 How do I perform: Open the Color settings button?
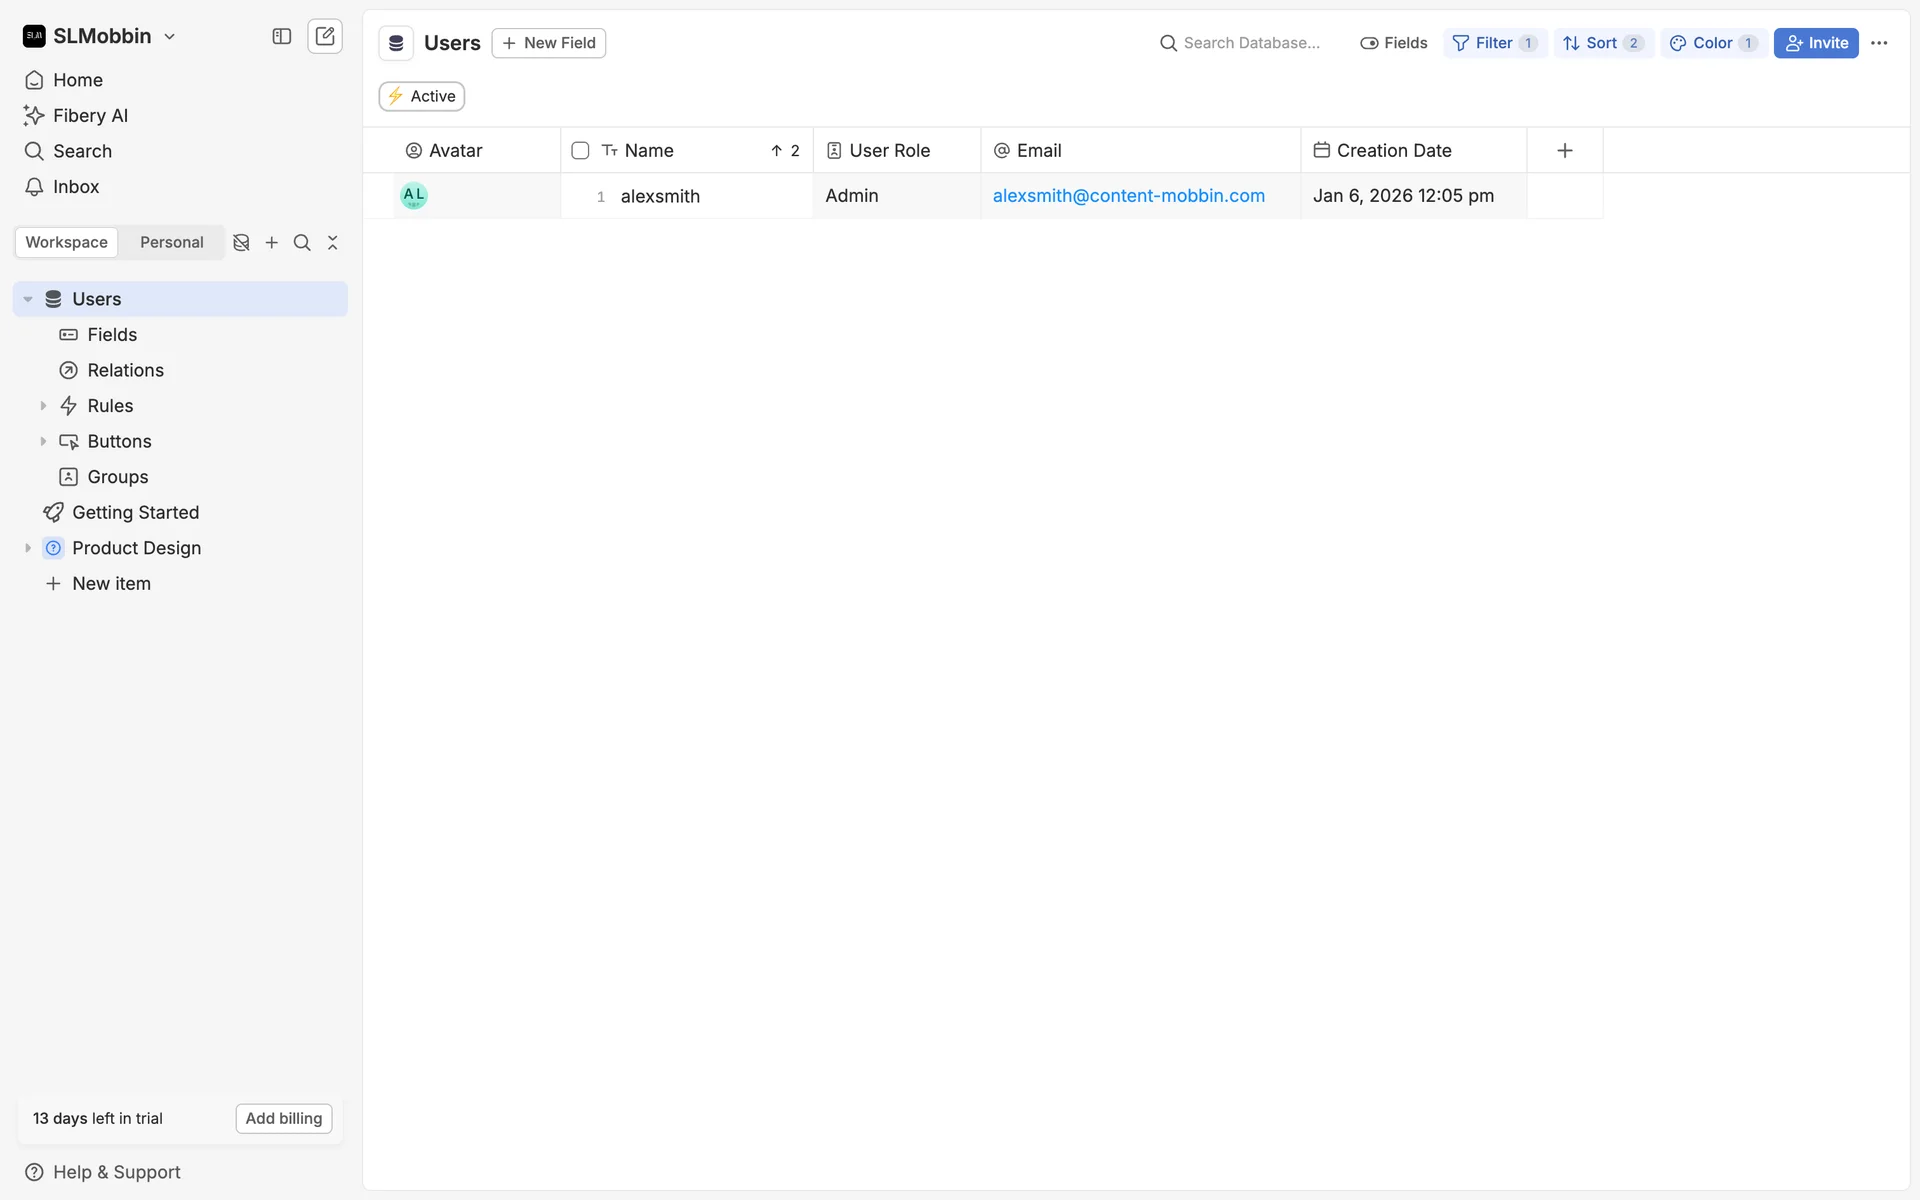coord(1712,43)
